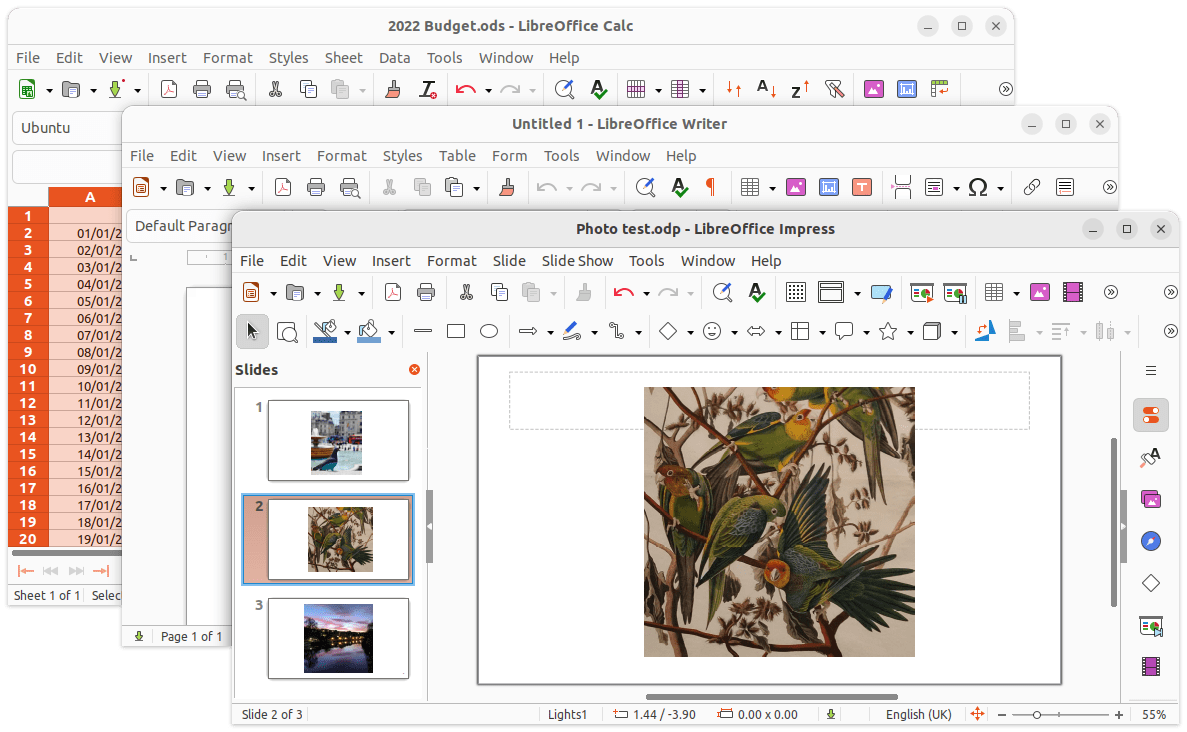Toggle Clone Formatting brush in Calc toolbar
Image resolution: width=1187 pixels, height=732 pixels.
(393, 89)
